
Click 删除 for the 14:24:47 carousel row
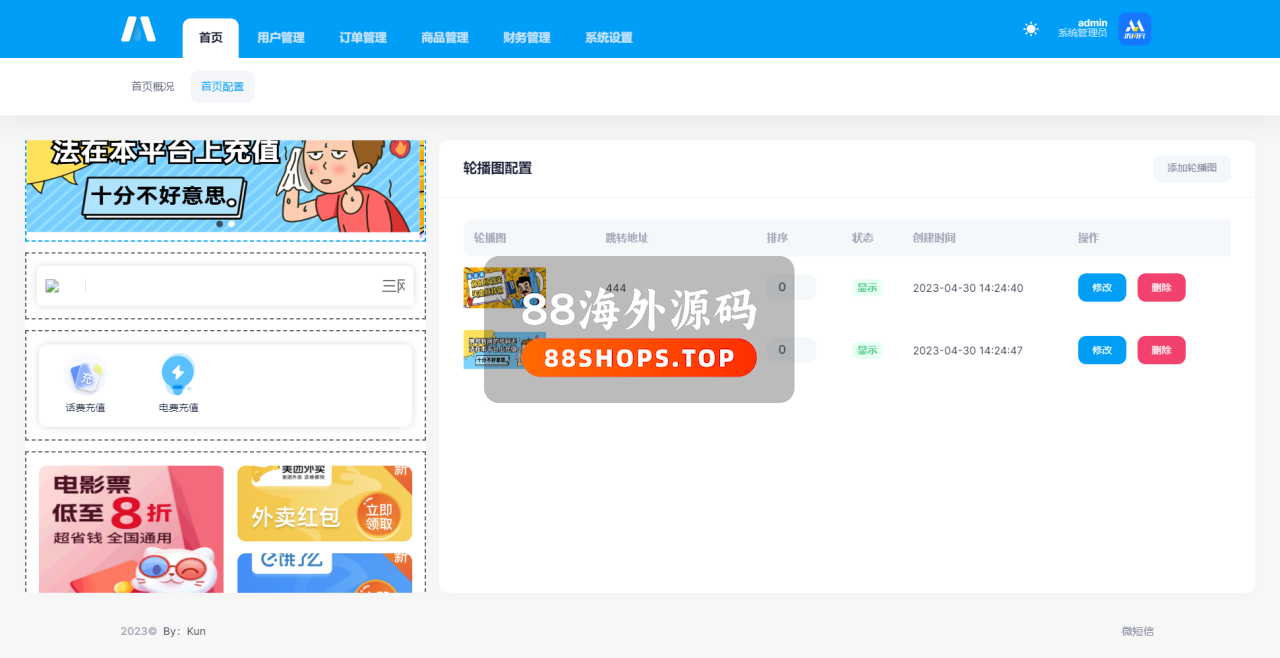click(x=1160, y=350)
